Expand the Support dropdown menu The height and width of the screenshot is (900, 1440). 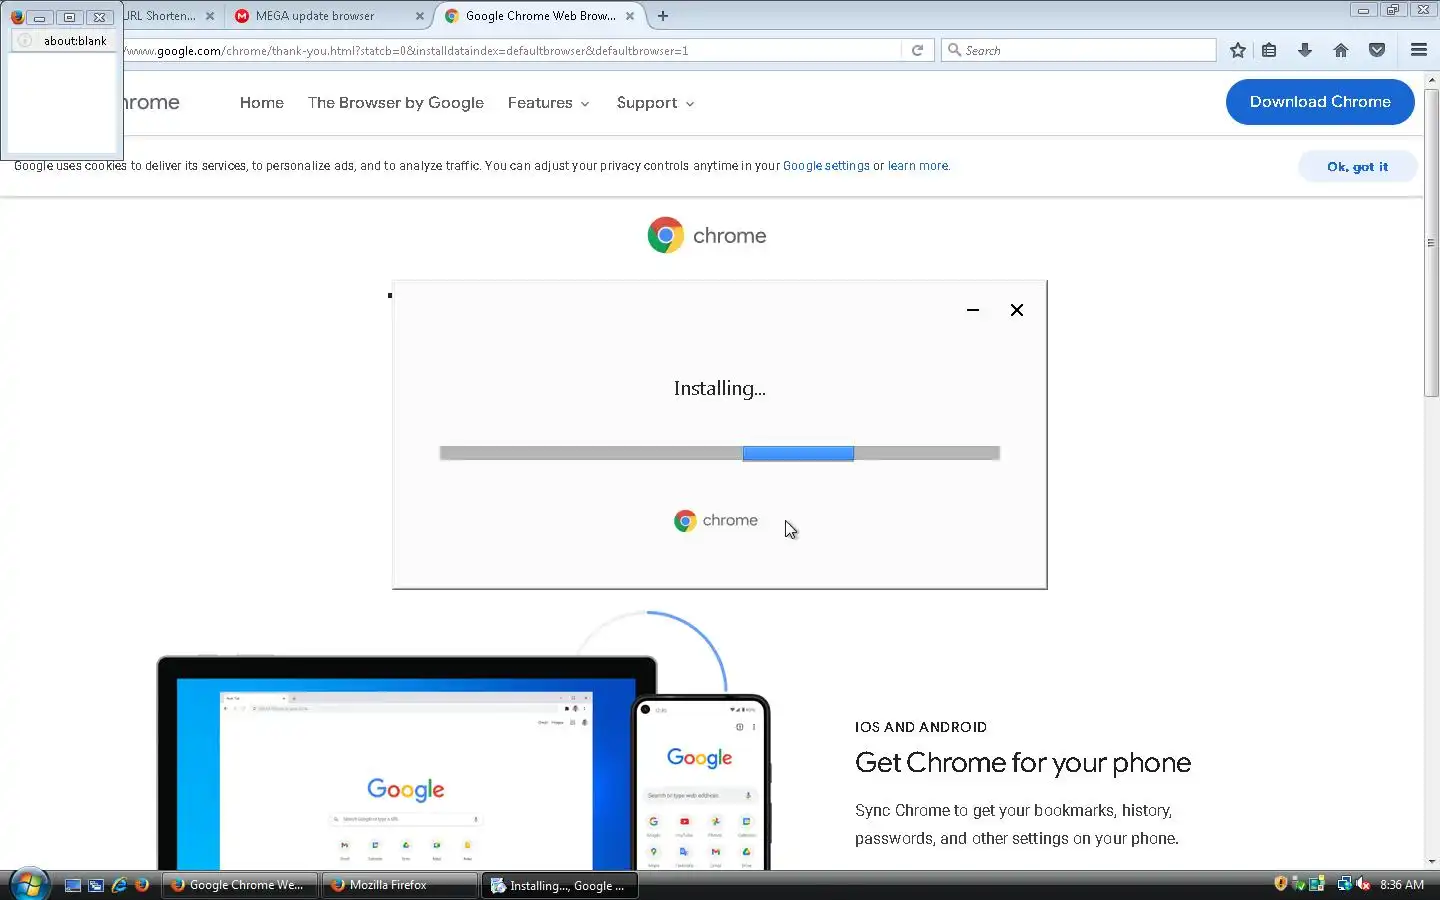point(656,103)
